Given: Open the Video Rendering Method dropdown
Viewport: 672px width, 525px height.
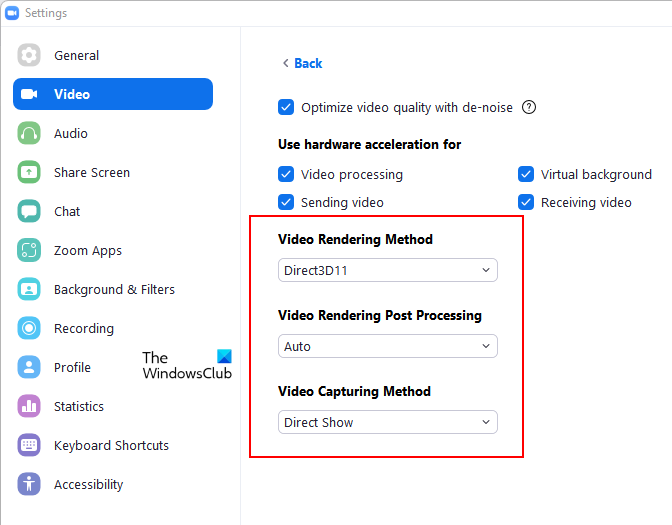Looking at the screenshot, I should click(x=387, y=270).
